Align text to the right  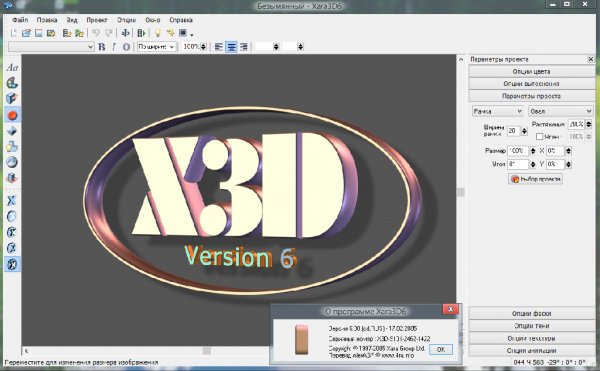(x=244, y=47)
